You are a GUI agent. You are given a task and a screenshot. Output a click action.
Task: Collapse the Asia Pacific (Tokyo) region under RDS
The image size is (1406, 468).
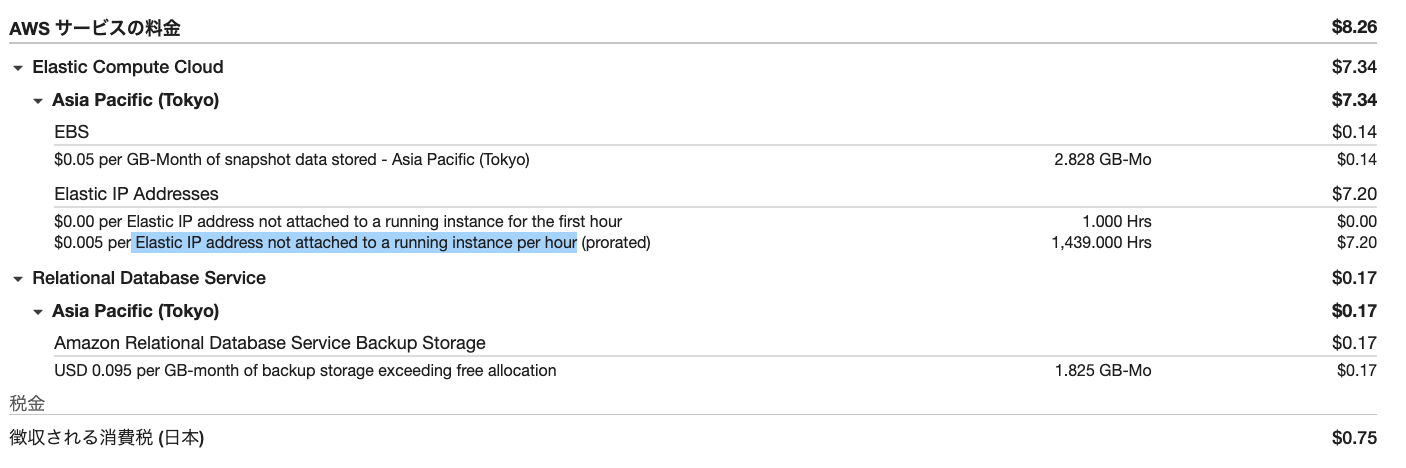38,312
